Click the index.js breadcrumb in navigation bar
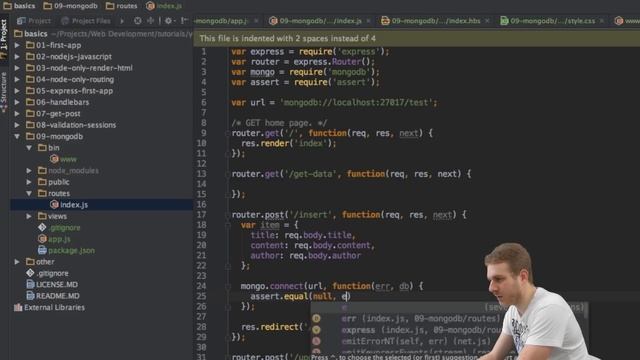The width and height of the screenshot is (640, 360). click(164, 6)
